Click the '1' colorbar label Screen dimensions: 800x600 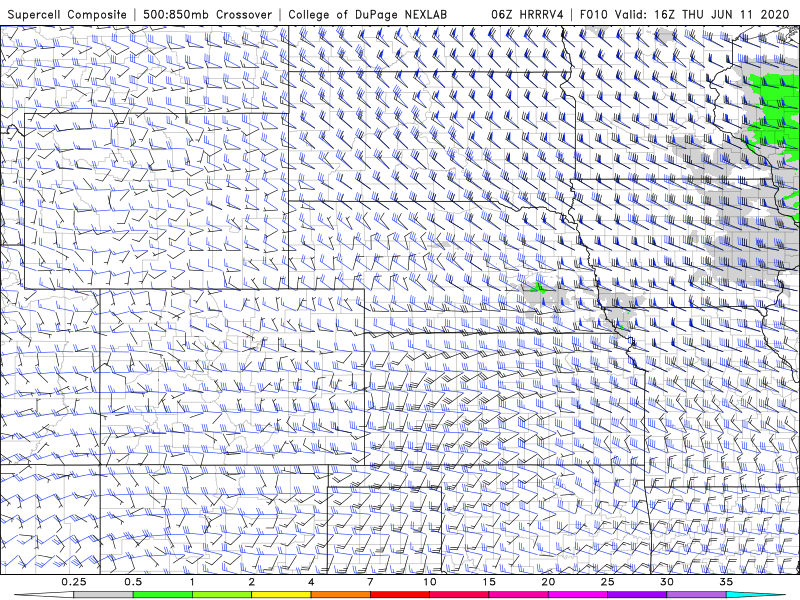[x=192, y=582]
